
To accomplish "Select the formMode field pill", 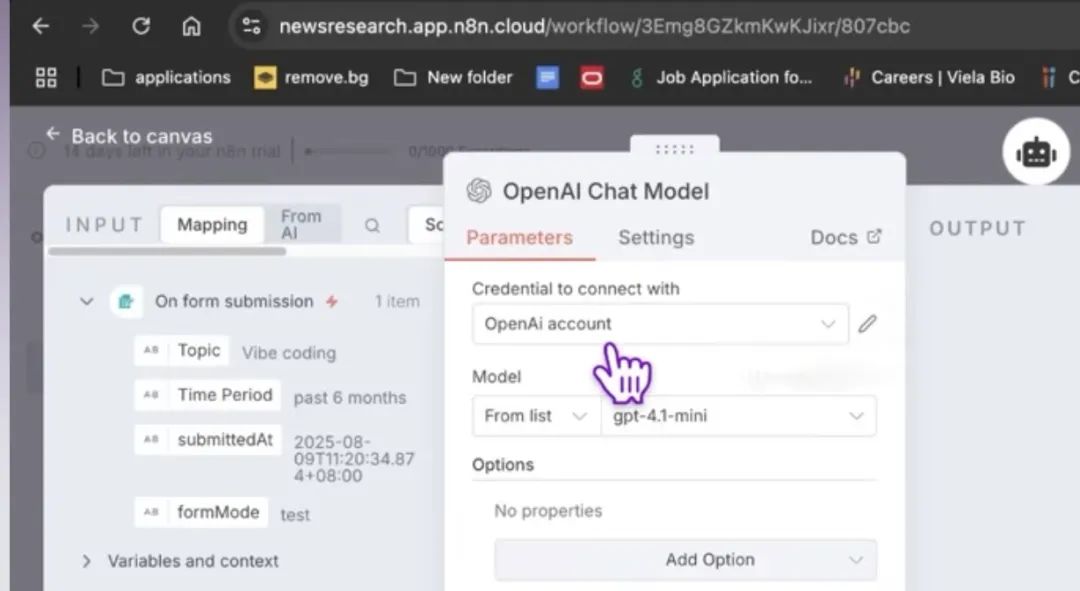I will click(x=201, y=512).
